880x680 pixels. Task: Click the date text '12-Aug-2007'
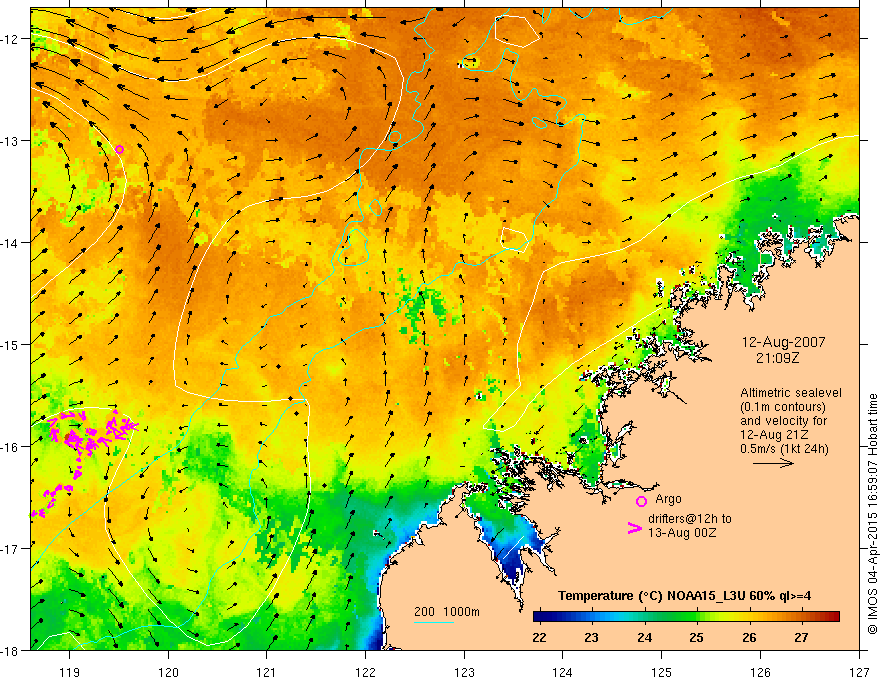pos(783,342)
